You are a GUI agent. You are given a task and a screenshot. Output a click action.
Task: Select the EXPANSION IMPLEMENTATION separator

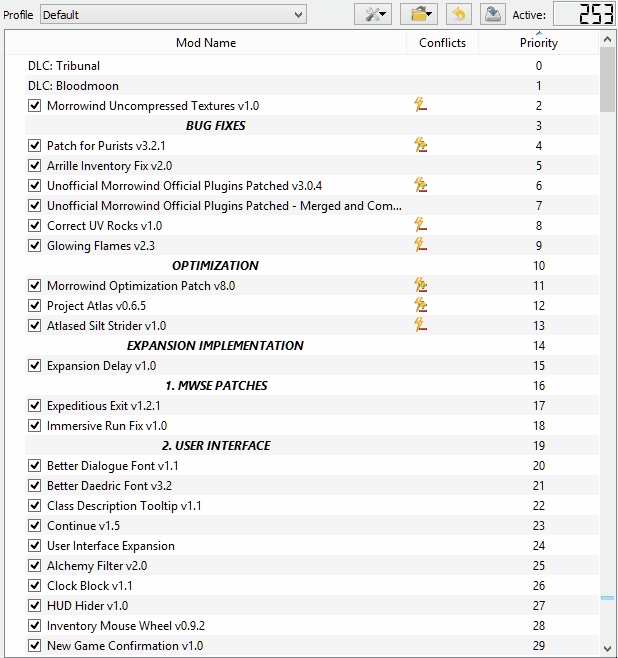pyautogui.click(x=312, y=346)
